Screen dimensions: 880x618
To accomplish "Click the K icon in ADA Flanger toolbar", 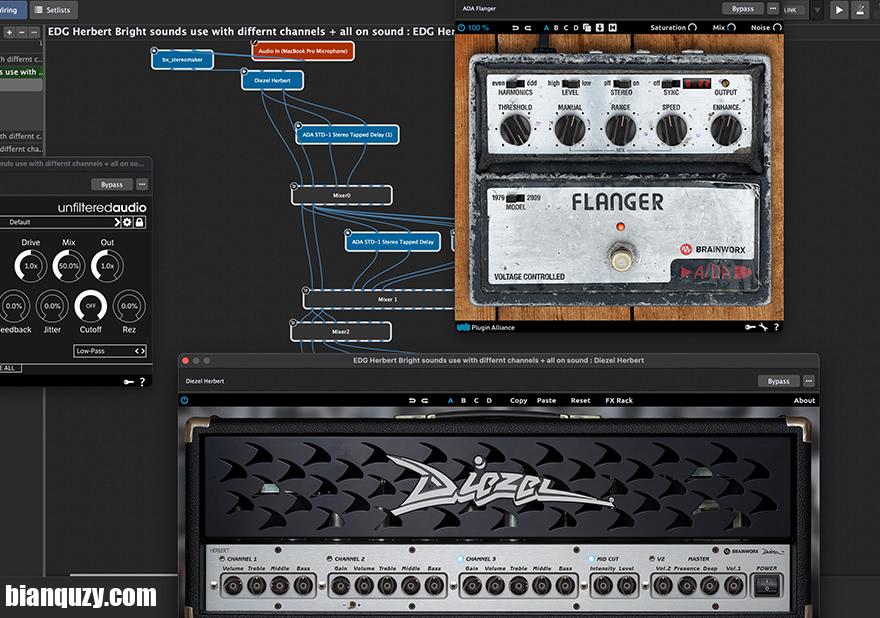I will click(x=612, y=28).
